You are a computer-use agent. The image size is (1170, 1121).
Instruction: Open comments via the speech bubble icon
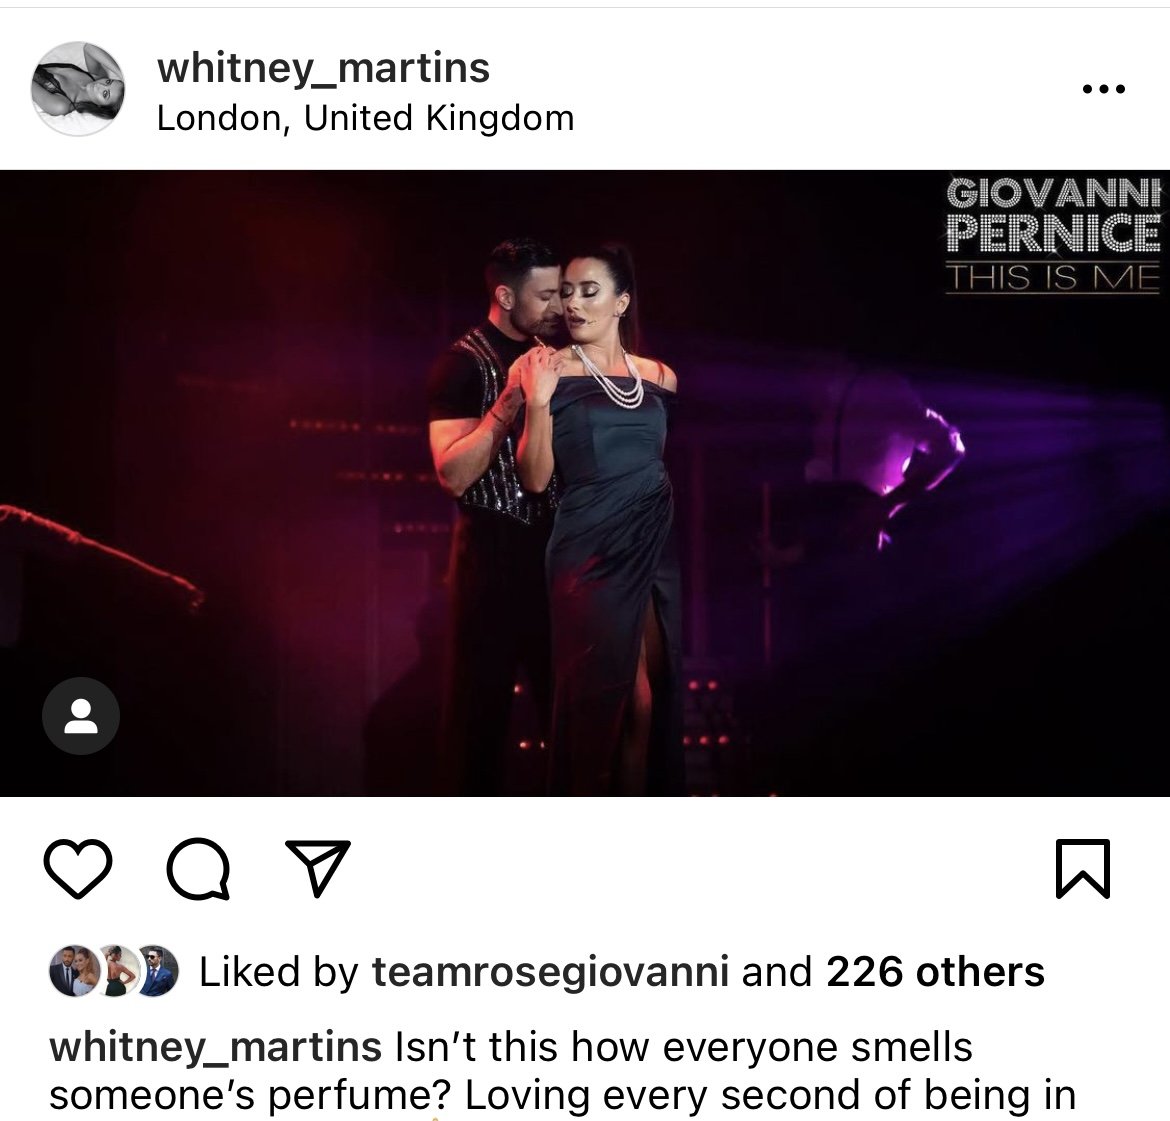(x=198, y=869)
